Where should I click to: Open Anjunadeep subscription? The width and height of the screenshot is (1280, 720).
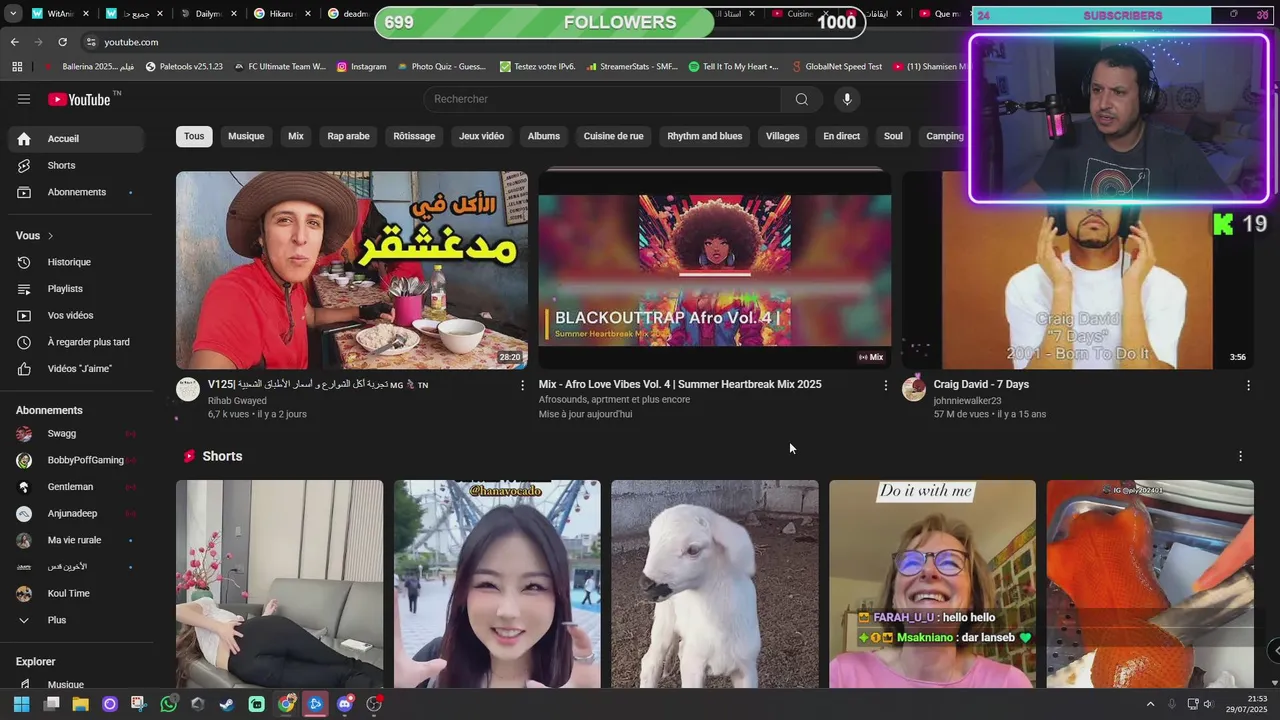click(x=76, y=514)
